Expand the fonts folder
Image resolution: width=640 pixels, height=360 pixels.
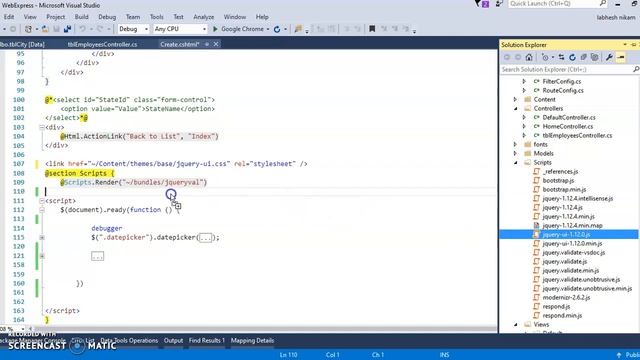pos(516,144)
